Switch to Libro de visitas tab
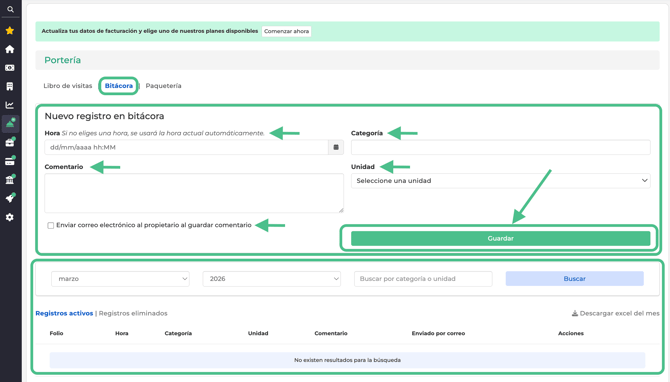This screenshot has height=382, width=670. click(68, 85)
